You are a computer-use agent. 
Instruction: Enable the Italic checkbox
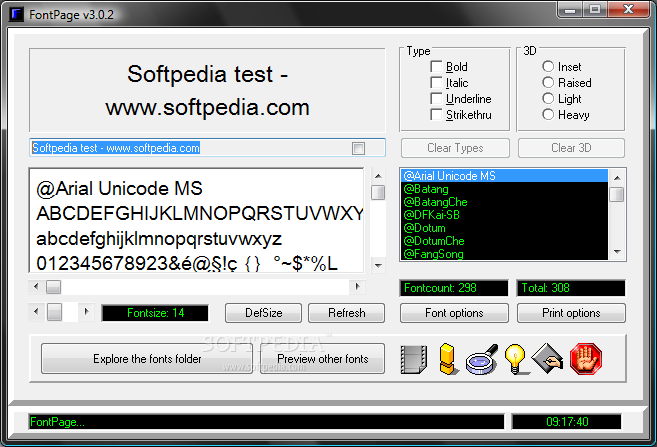tap(436, 83)
